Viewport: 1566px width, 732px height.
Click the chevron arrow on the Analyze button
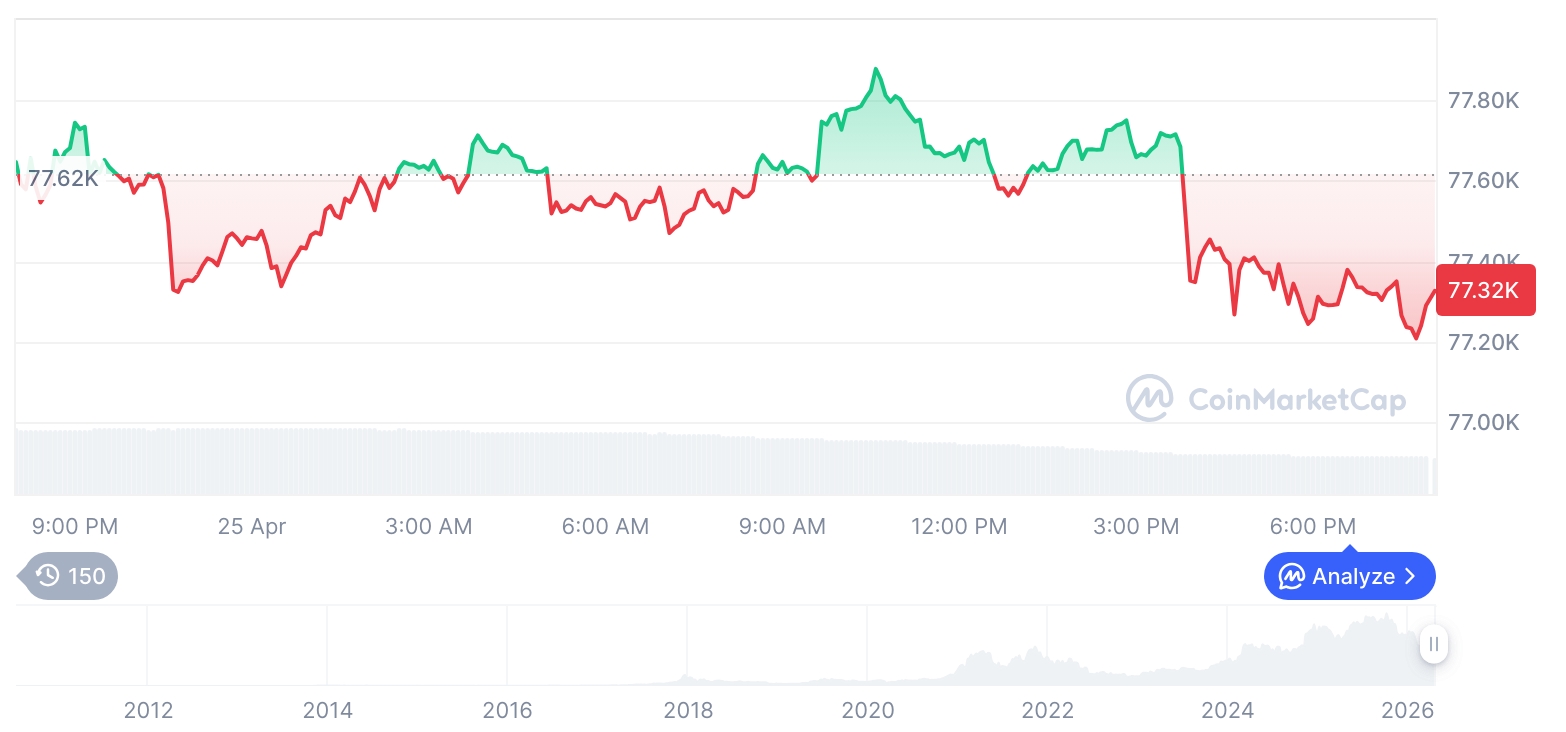[x=1410, y=576]
